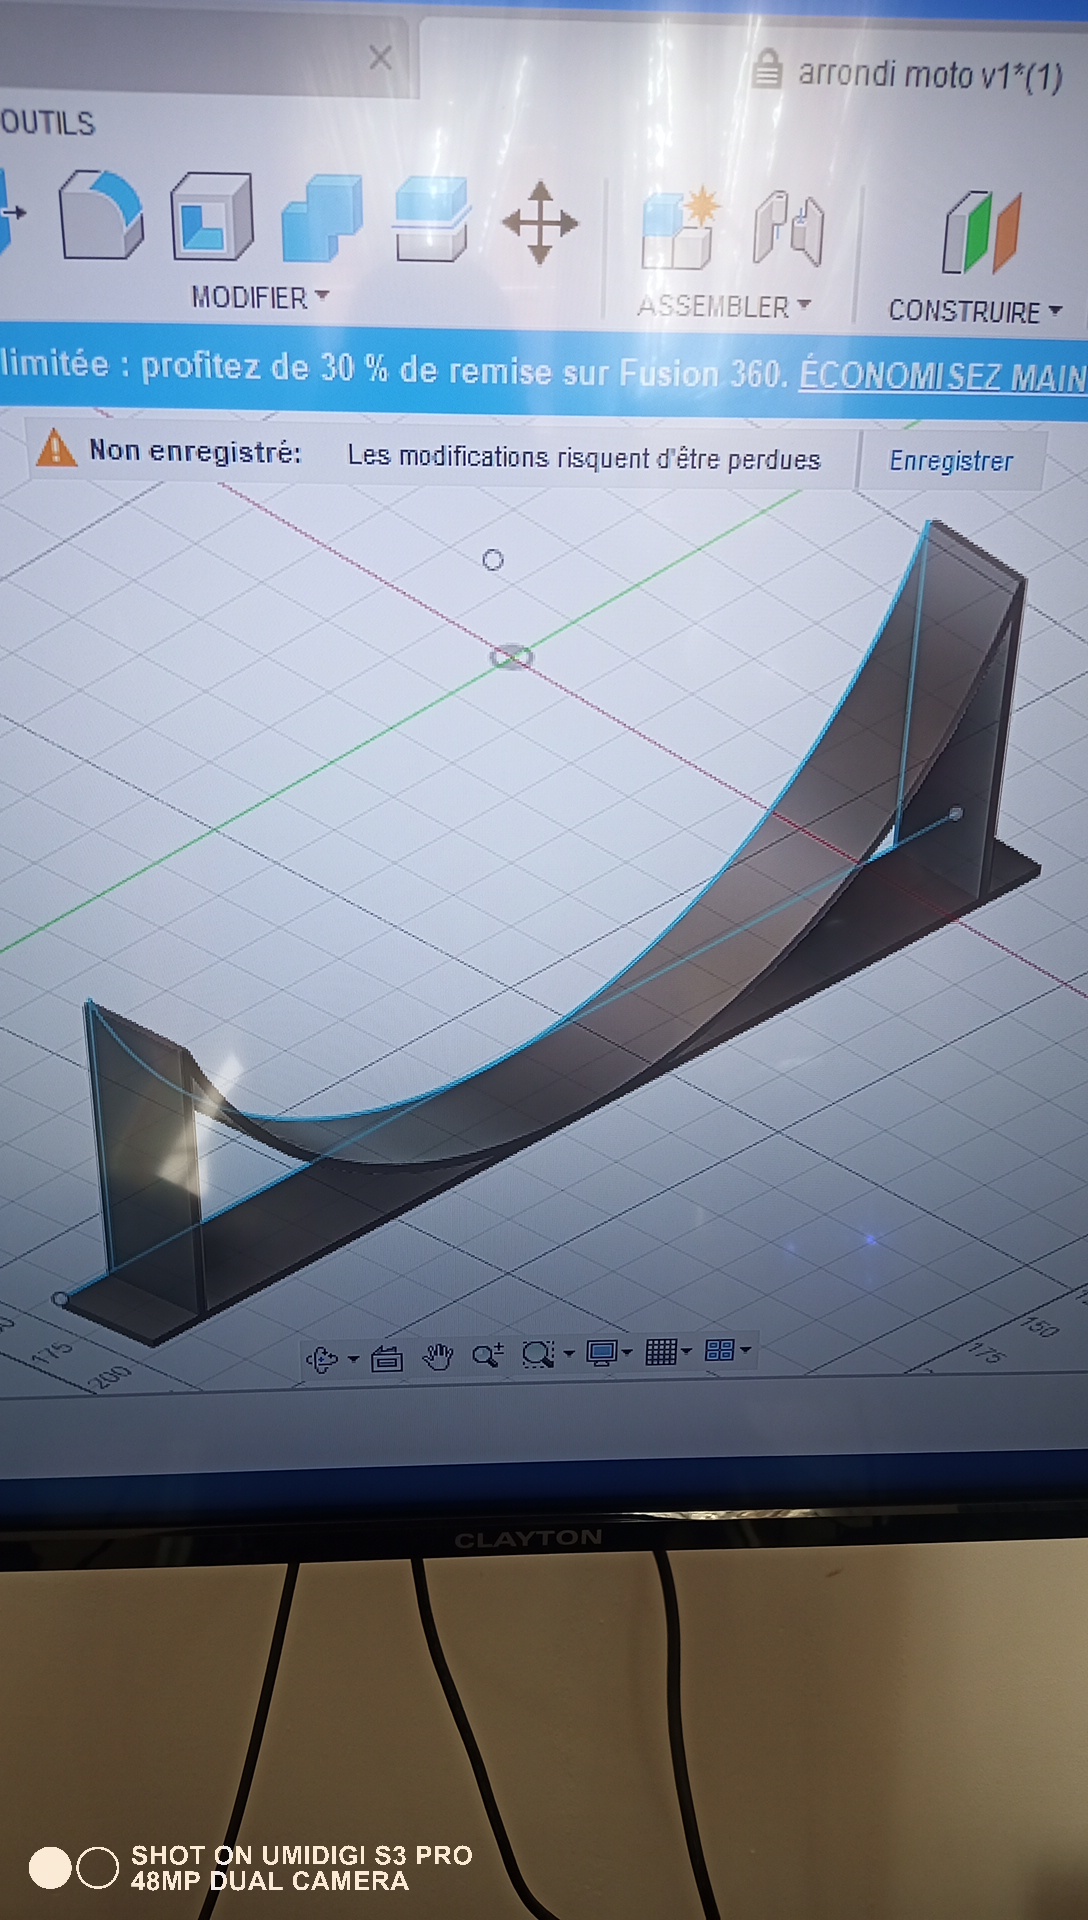Activate the Orbit navigation tool
This screenshot has width=1088, height=1920.
point(322,1359)
